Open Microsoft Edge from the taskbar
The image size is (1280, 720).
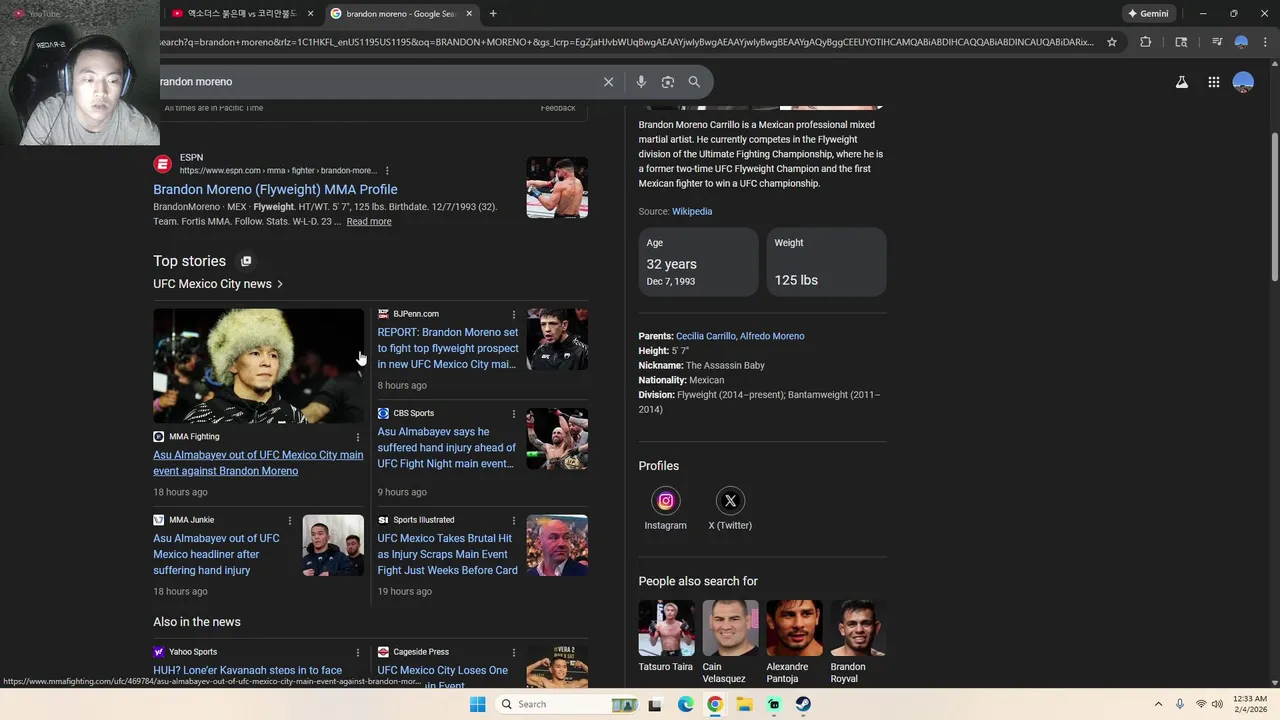(685, 704)
